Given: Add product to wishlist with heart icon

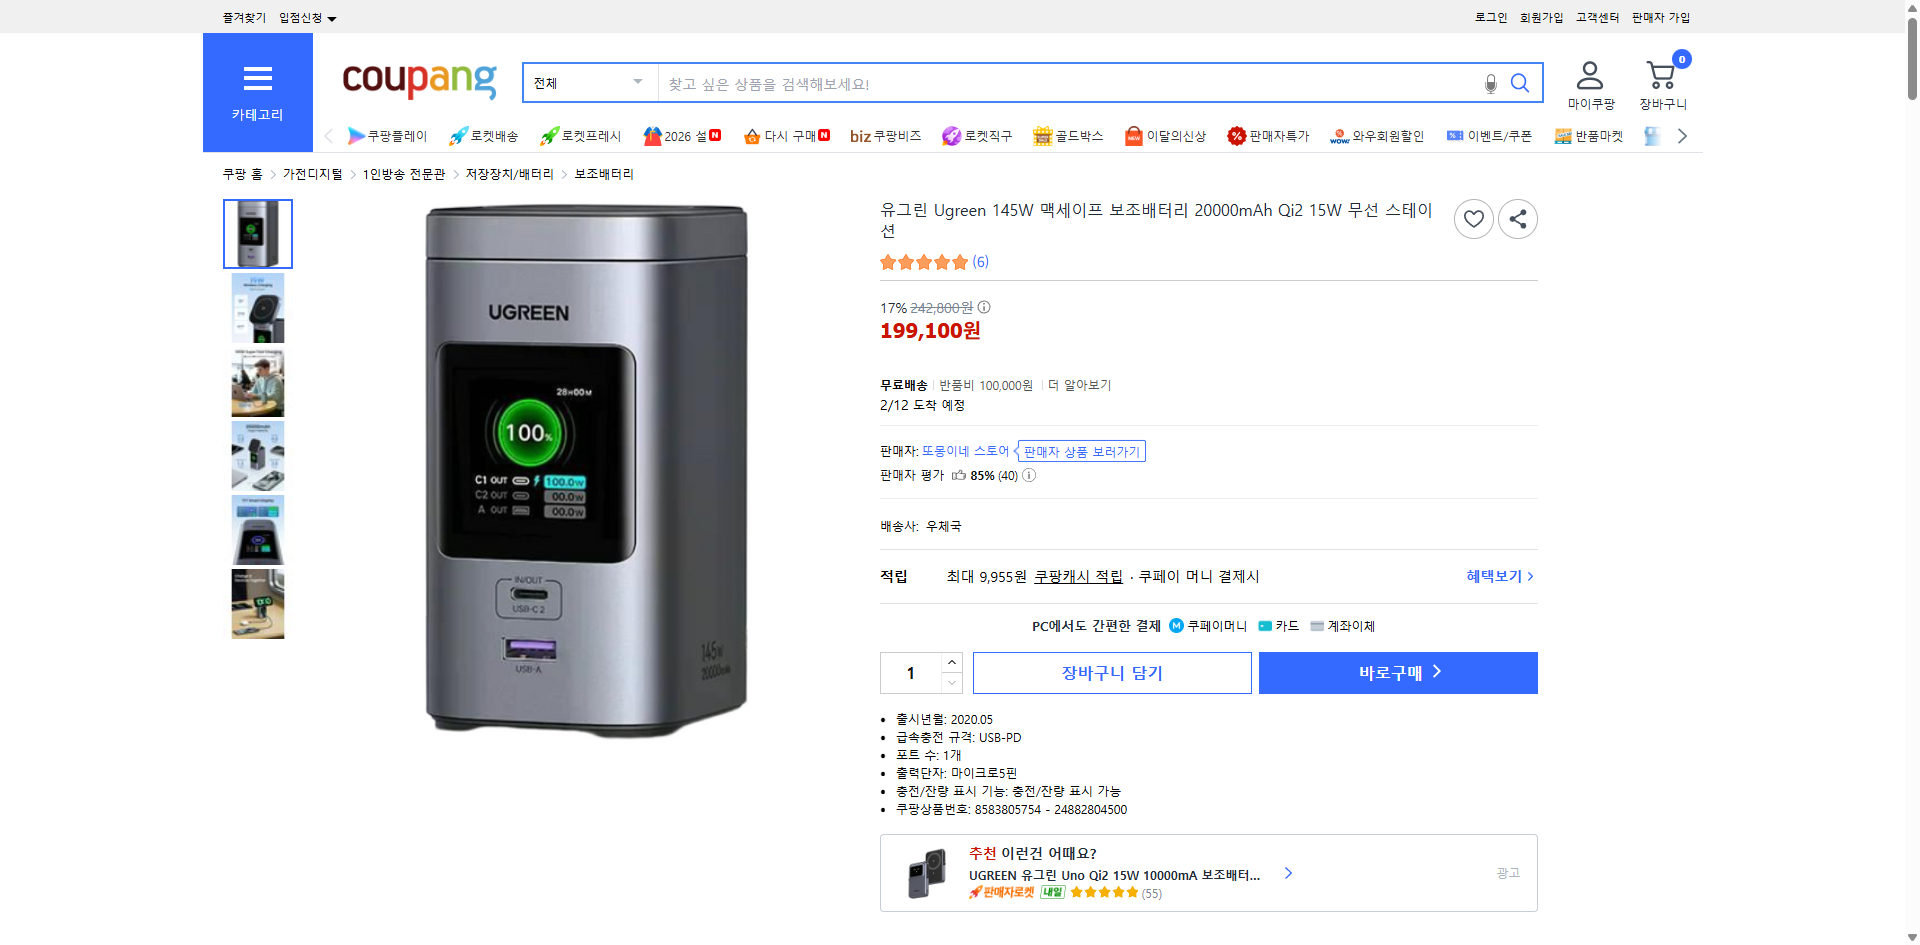Looking at the screenshot, I should pyautogui.click(x=1473, y=218).
